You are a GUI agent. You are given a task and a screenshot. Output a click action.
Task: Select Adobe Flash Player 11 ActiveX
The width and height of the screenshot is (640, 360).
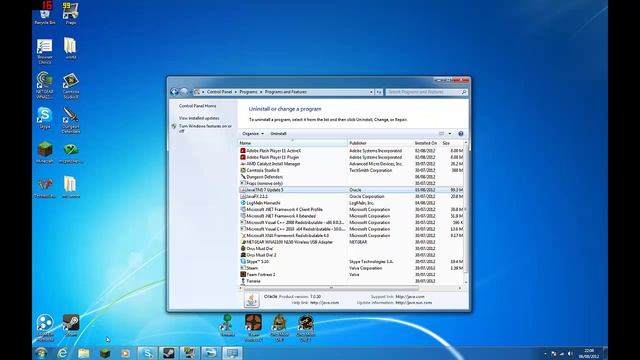click(351, 151)
